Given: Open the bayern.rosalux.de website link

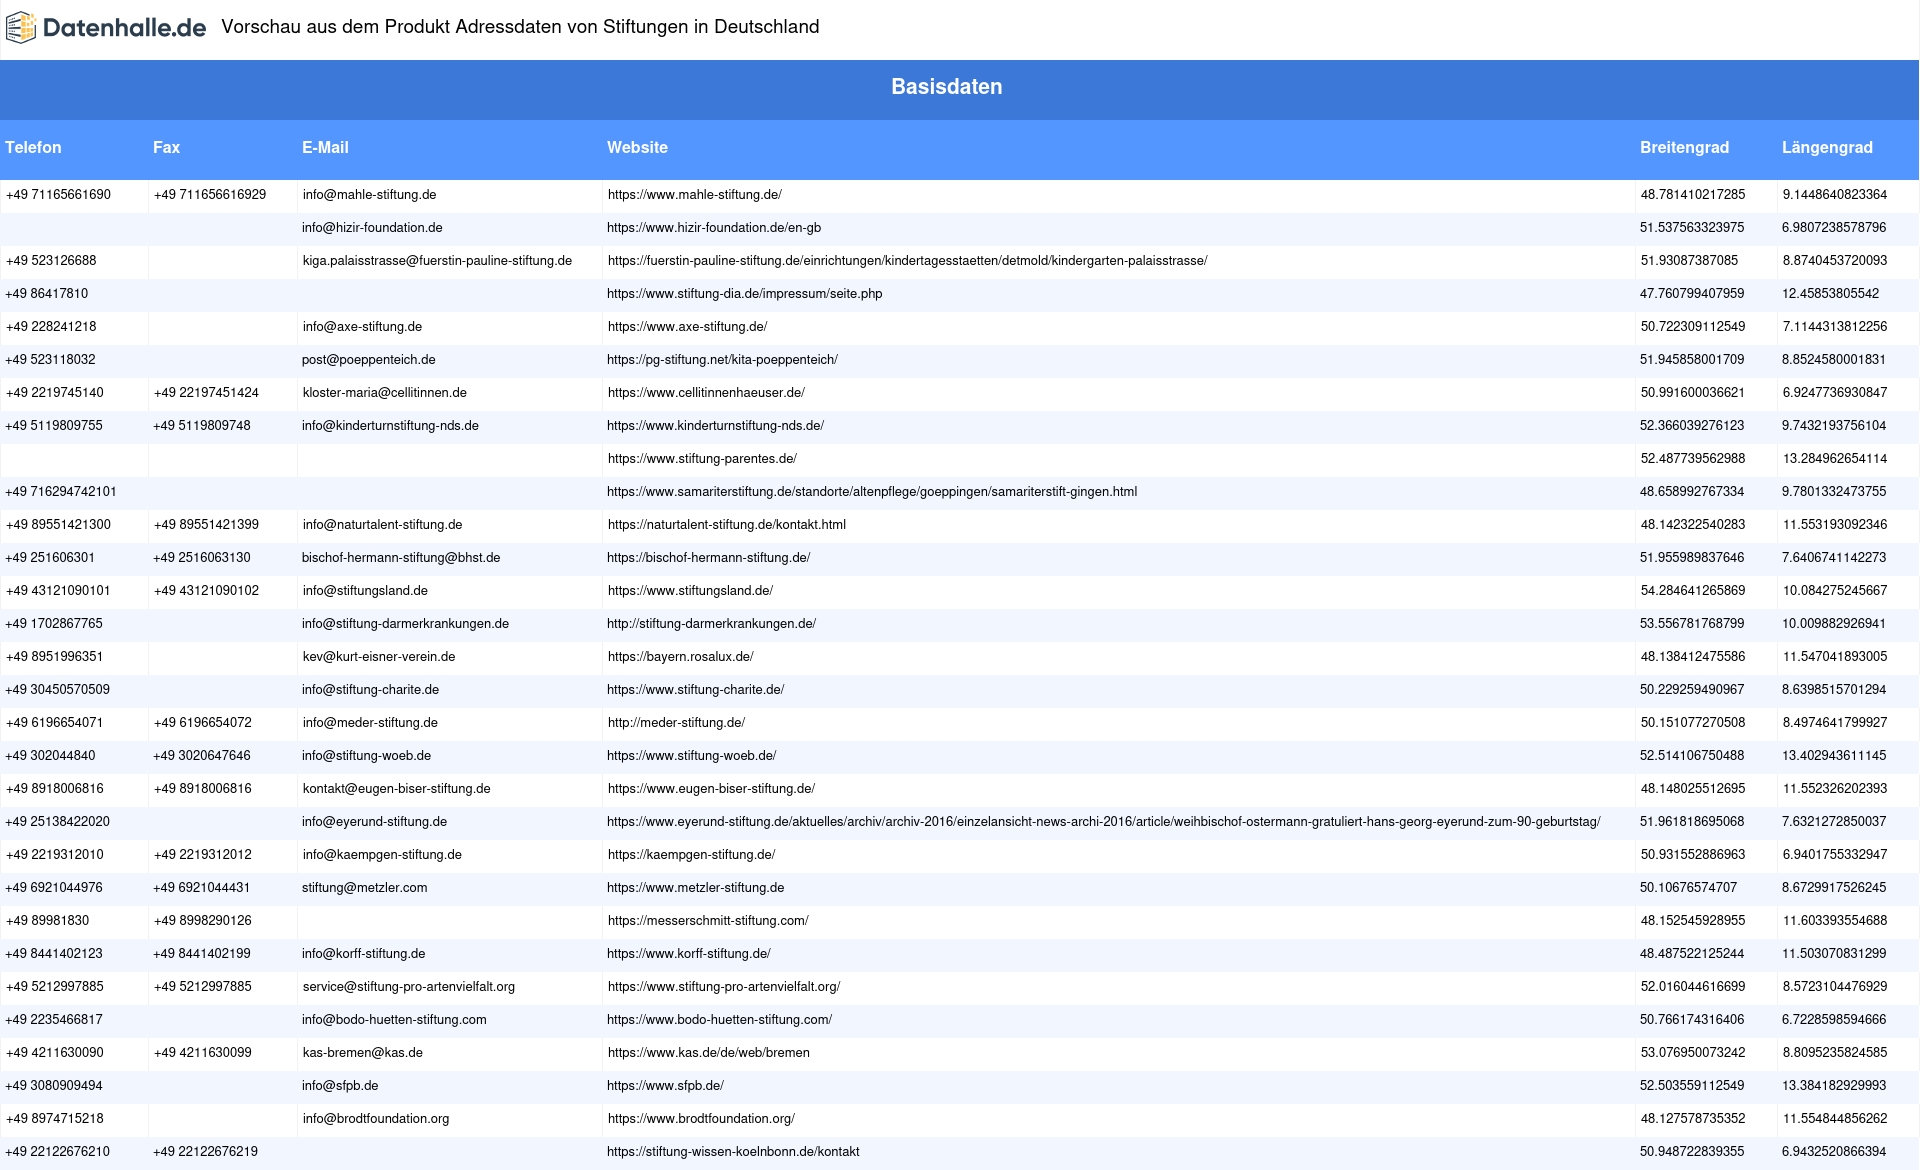Looking at the screenshot, I should click(x=681, y=657).
